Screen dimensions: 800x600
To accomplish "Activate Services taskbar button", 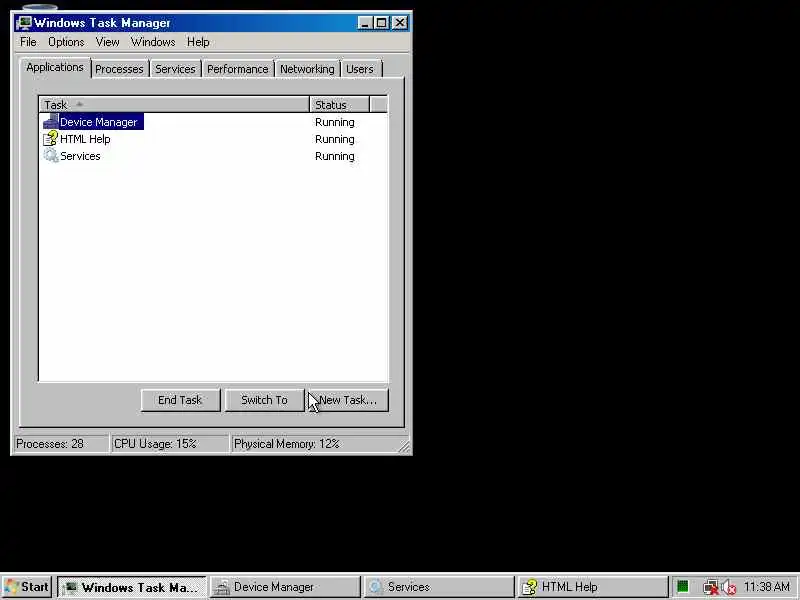I will pyautogui.click(x=440, y=587).
